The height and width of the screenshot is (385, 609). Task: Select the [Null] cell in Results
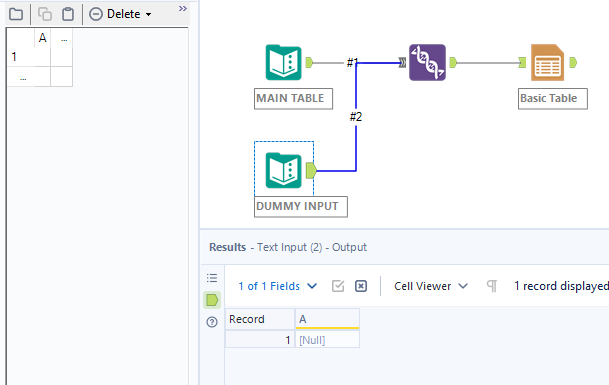click(x=327, y=340)
